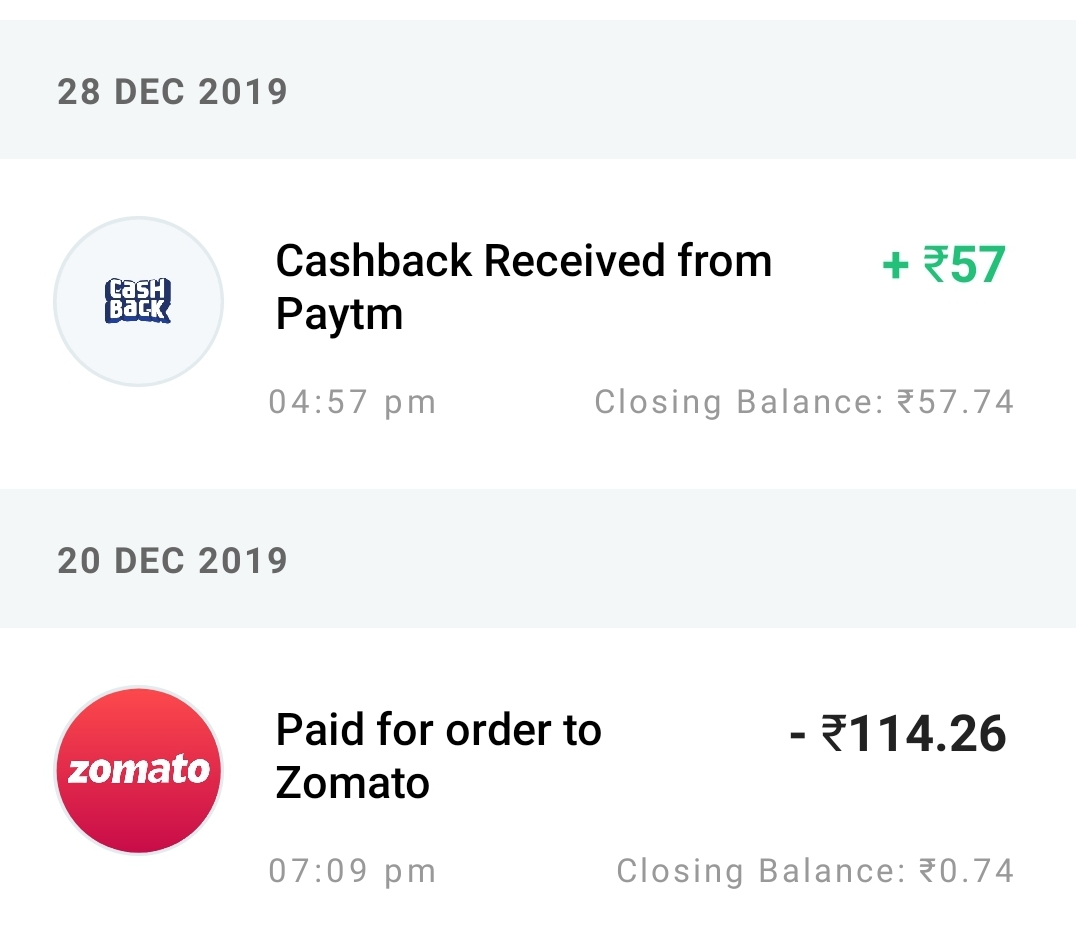This screenshot has height=949, width=1076.
Task: Click the -₹114.26 debit amount
Action: click(897, 734)
